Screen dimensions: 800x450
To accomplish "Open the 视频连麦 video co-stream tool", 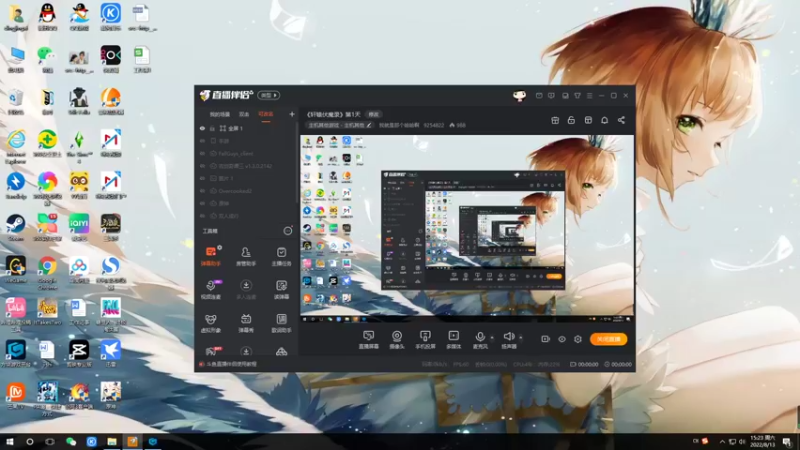I will [x=211, y=289].
